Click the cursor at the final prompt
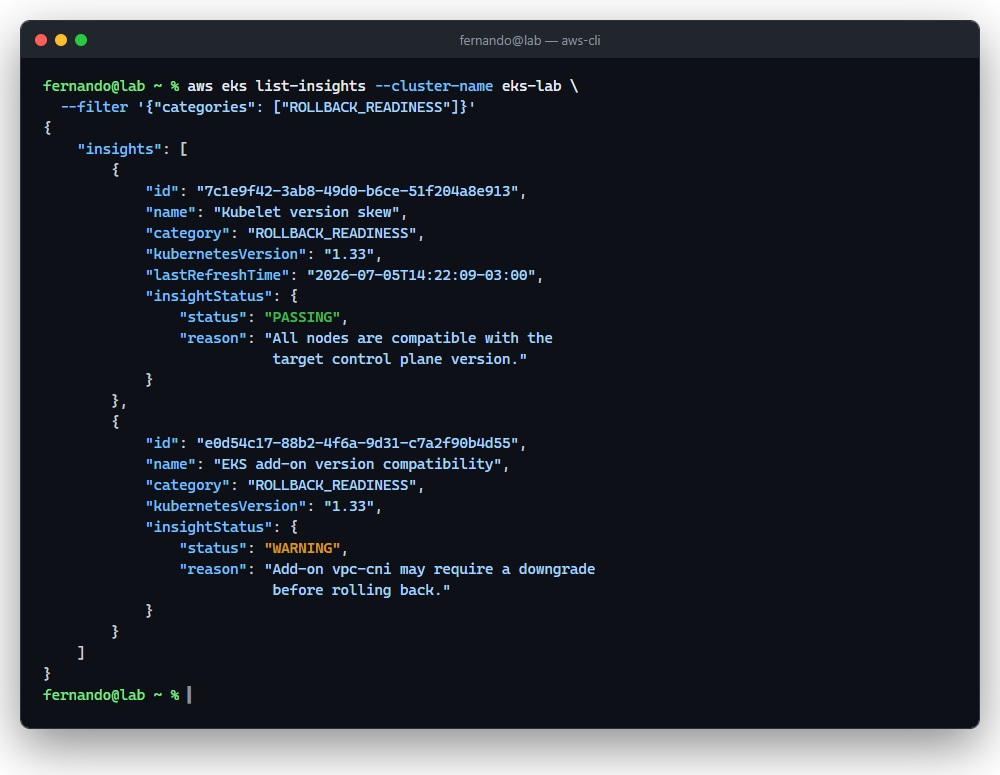 (189, 695)
